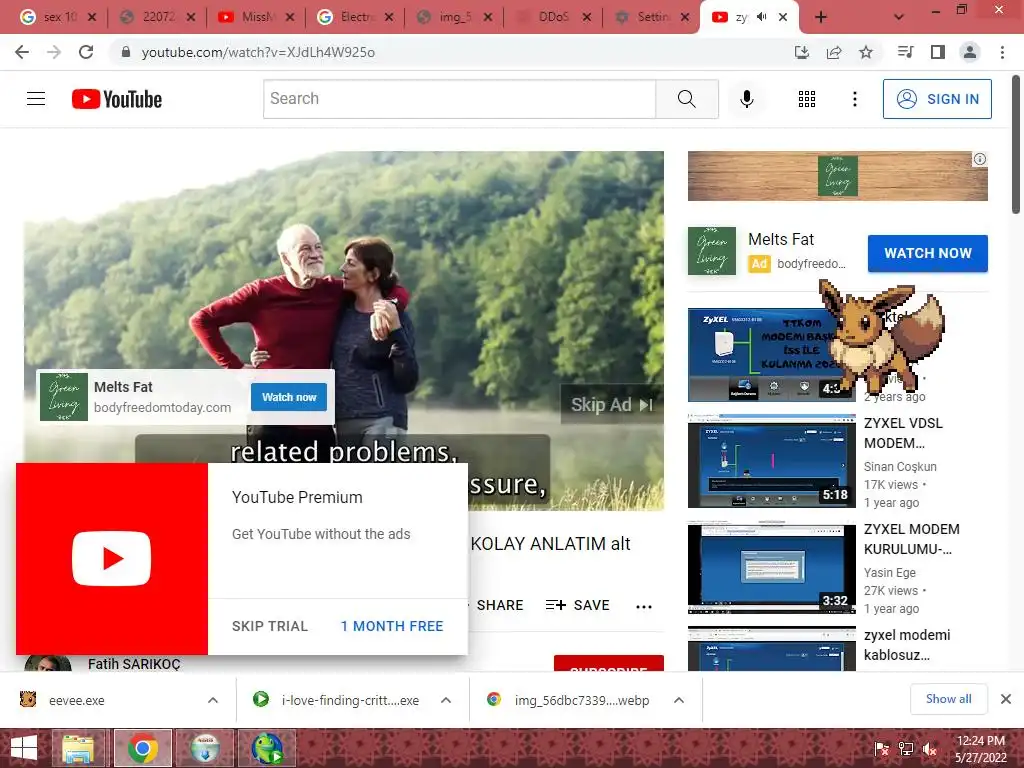Toggle Chrome side panel icon

pos(938,52)
